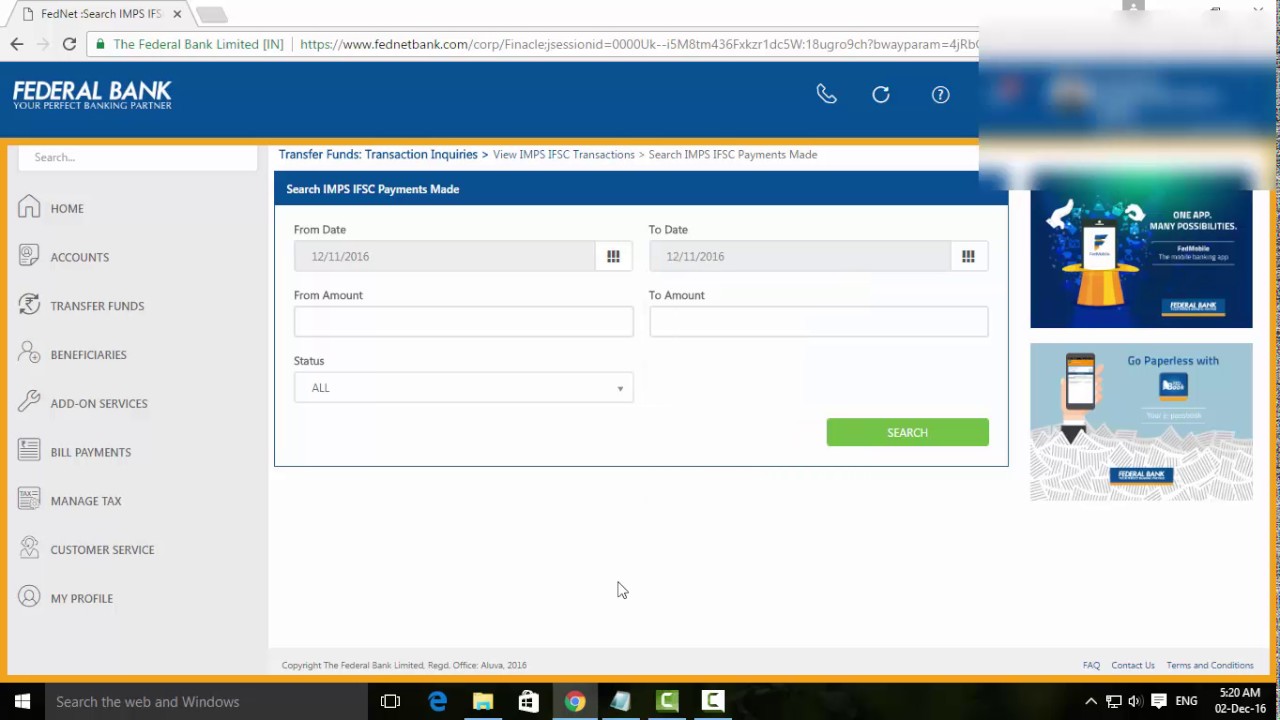Viewport: 1280px width, 720px height.
Task: Follow the Transfer Funds: Transaction Inquiries breadcrumb
Action: point(378,154)
